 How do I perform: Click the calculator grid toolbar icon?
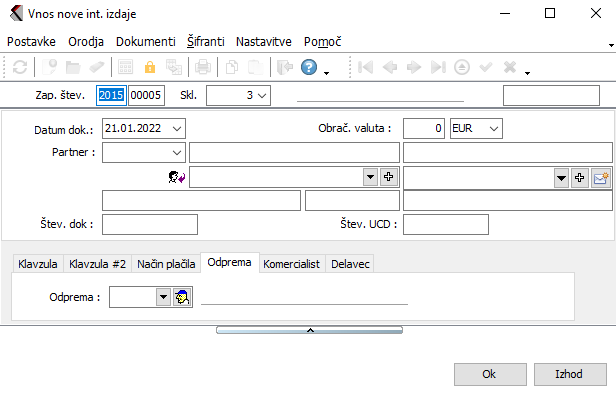click(x=126, y=67)
